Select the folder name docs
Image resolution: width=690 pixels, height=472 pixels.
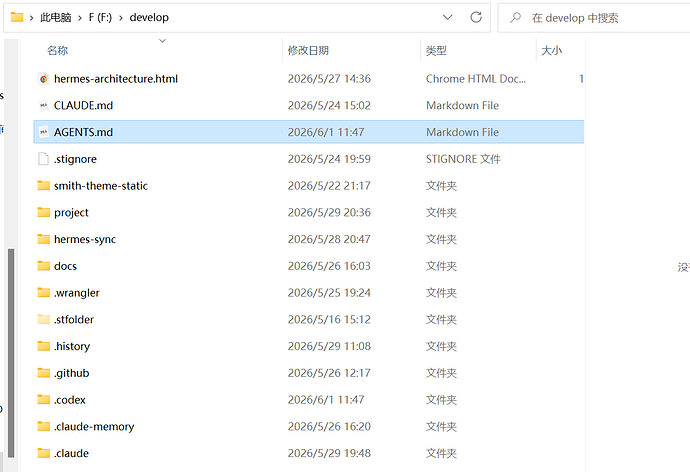(65, 266)
